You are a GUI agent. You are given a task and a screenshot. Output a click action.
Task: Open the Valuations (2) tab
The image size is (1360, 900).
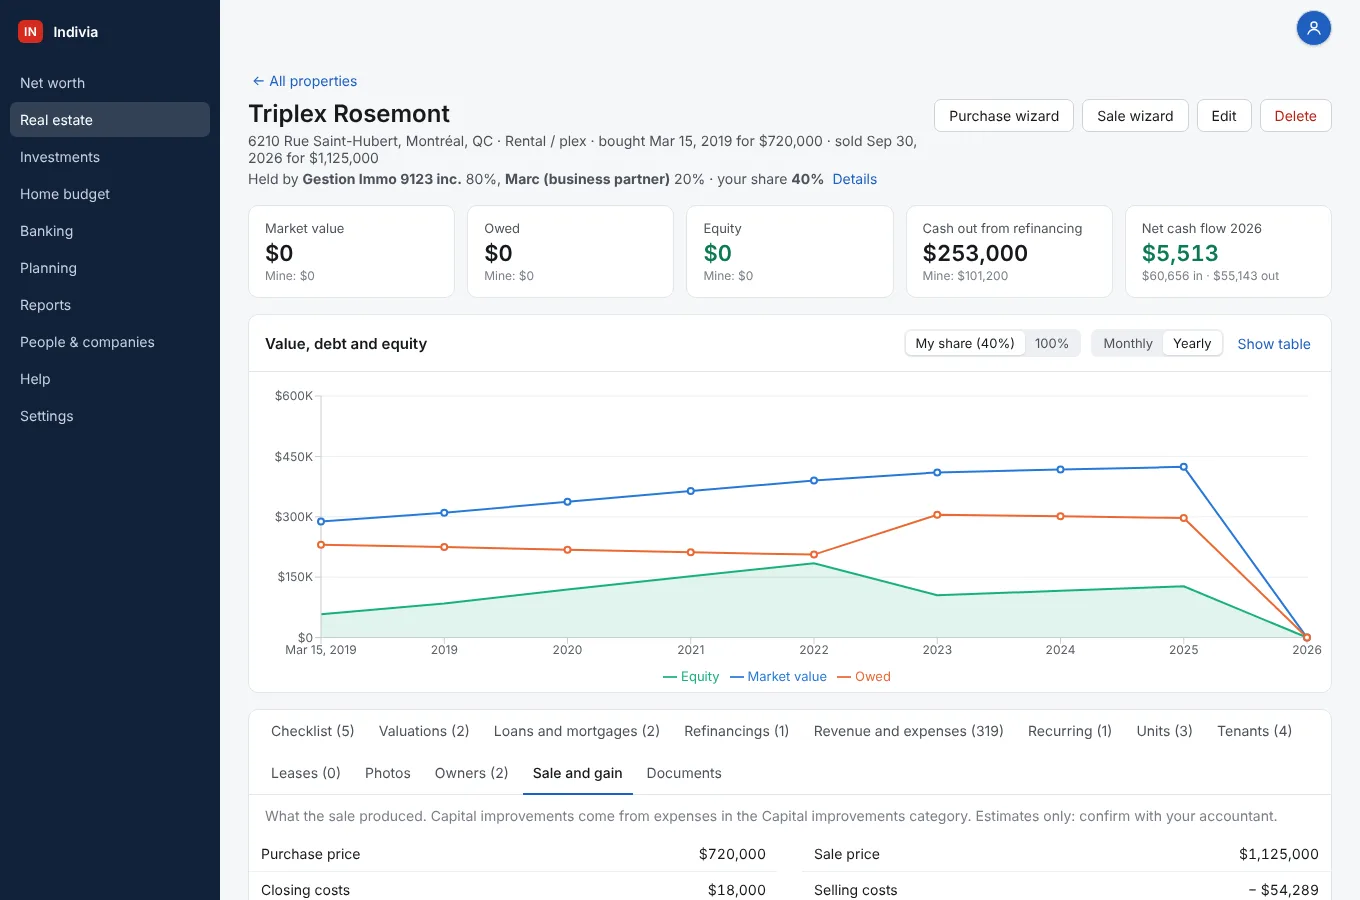(x=424, y=731)
